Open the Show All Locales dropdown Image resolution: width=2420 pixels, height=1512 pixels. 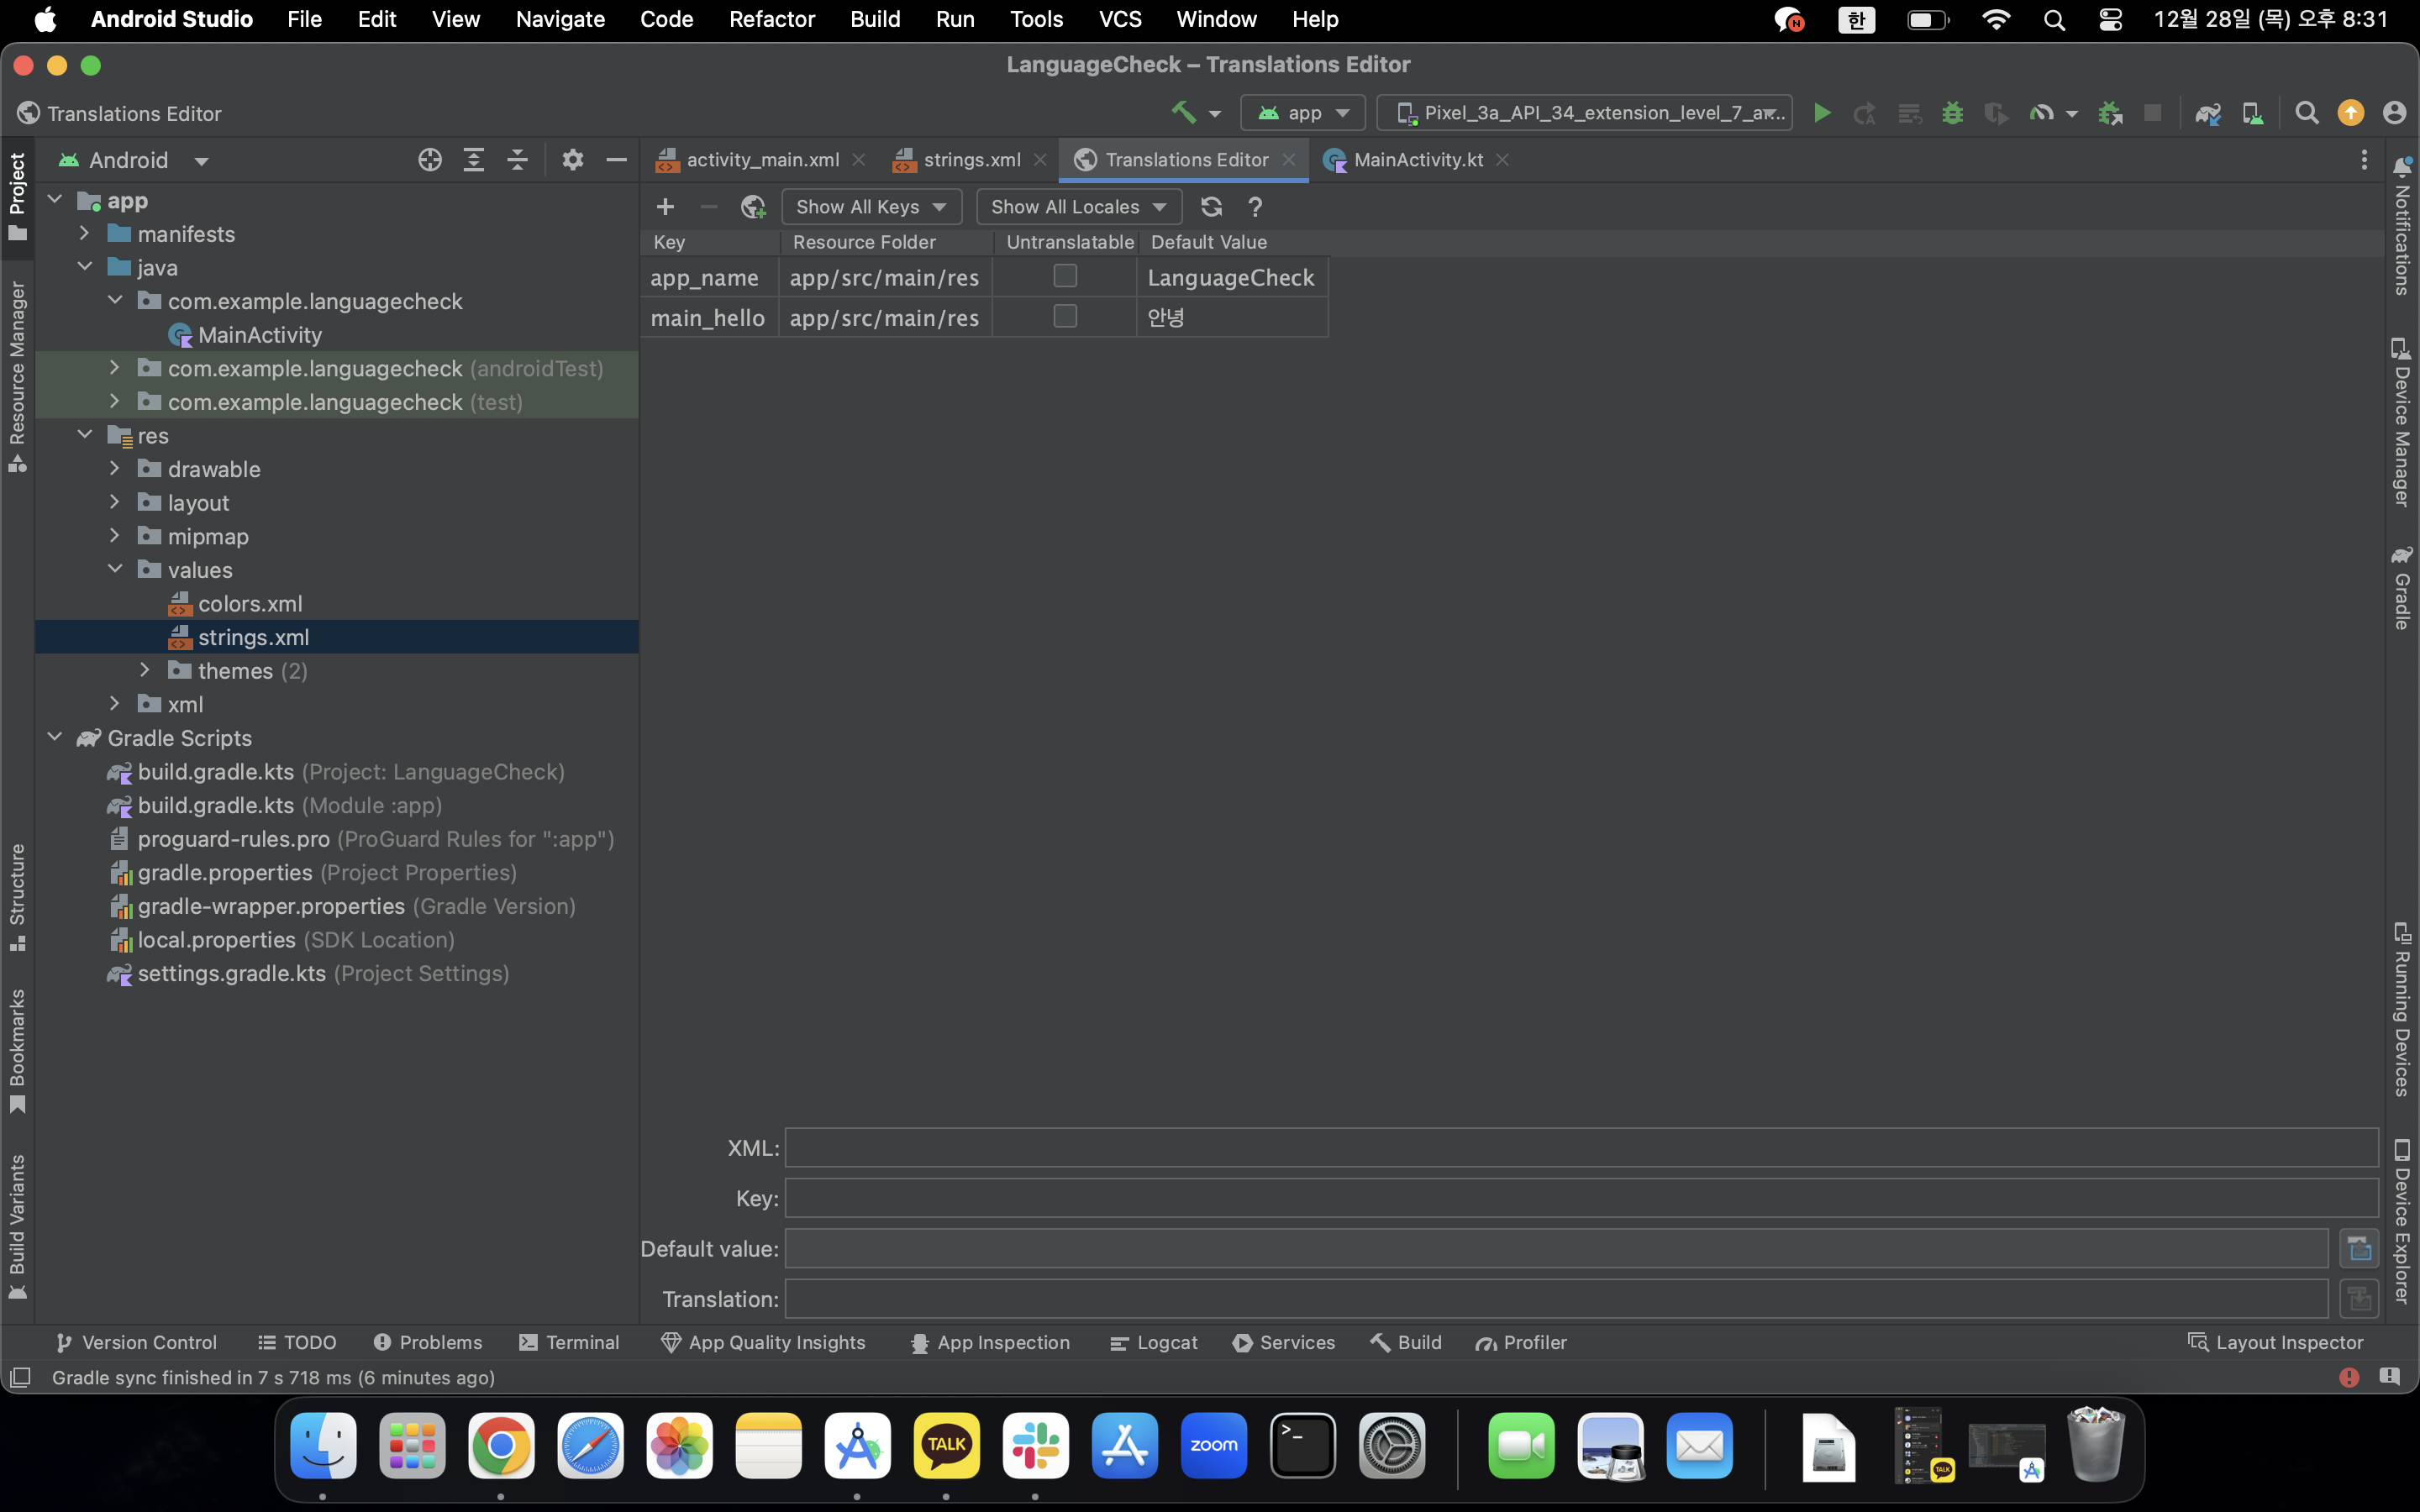coord(1078,207)
